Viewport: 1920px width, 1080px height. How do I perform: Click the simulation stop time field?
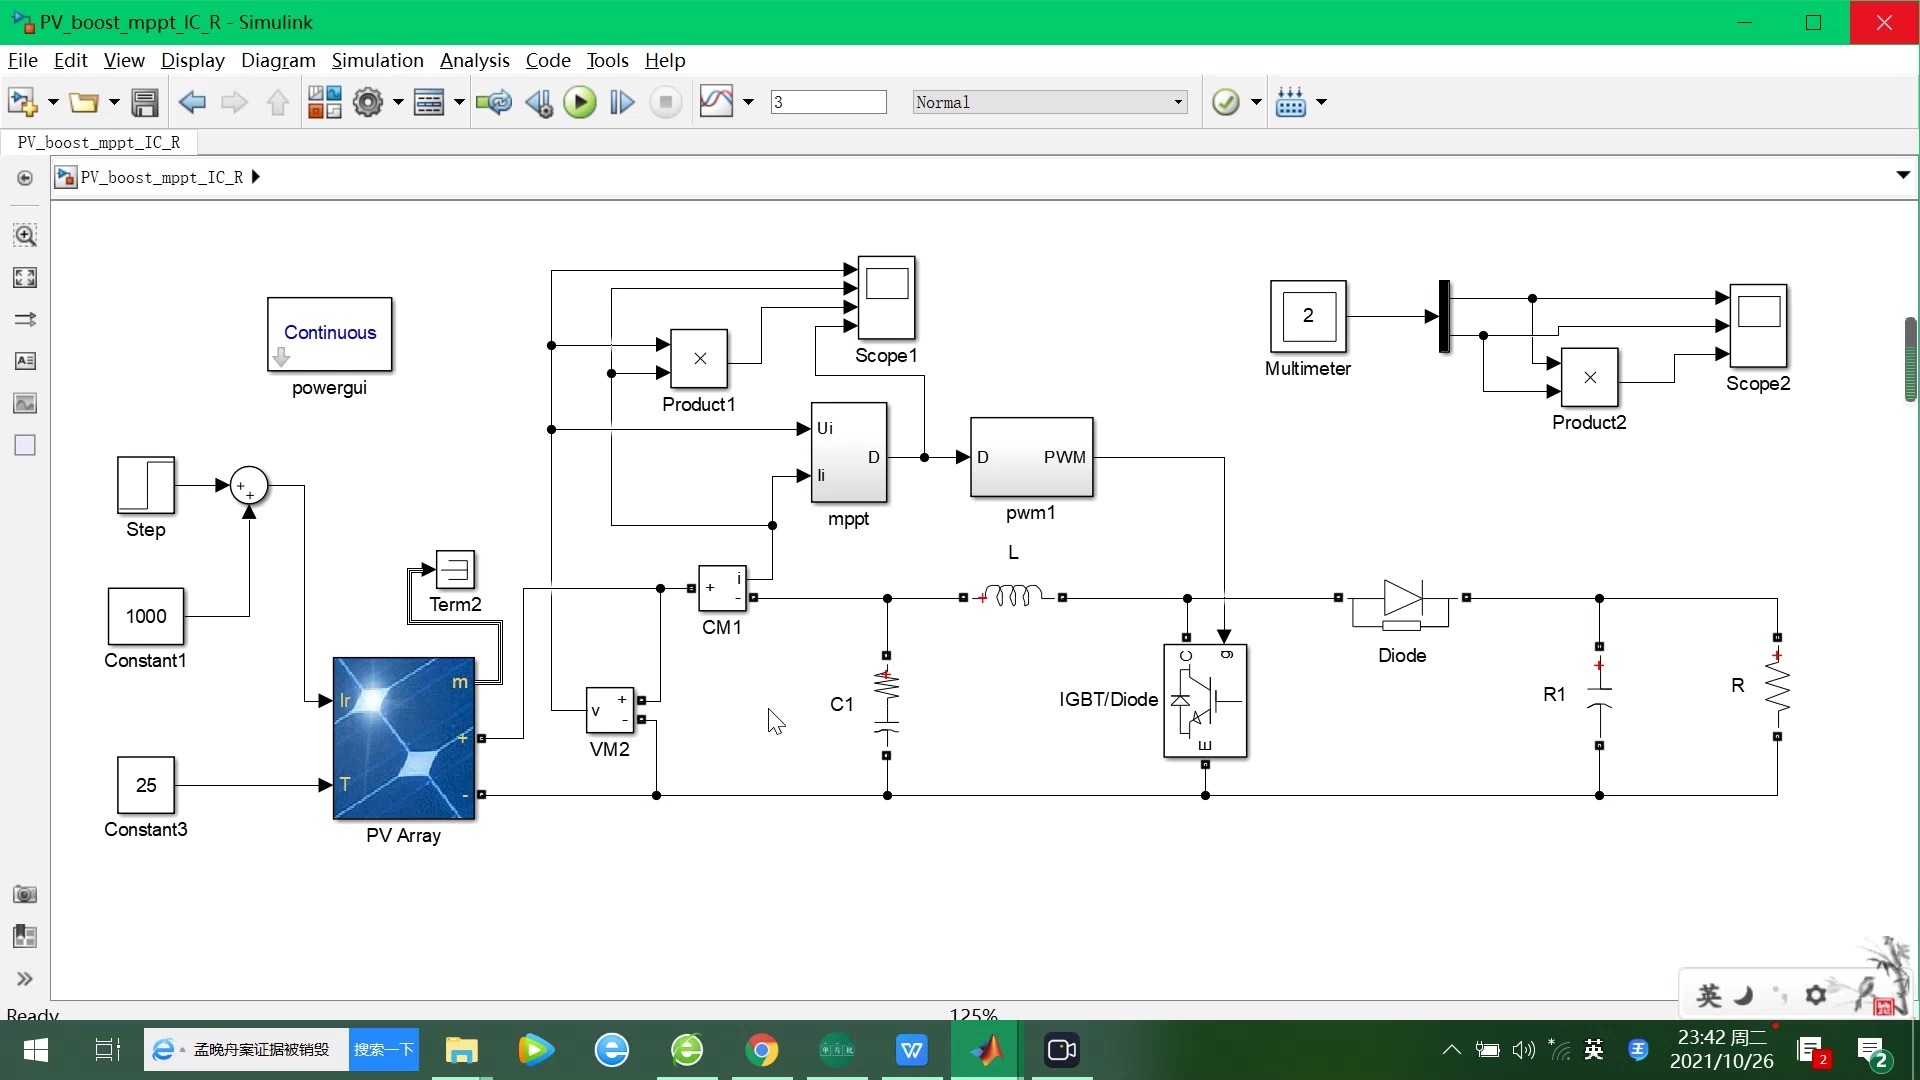coord(828,102)
